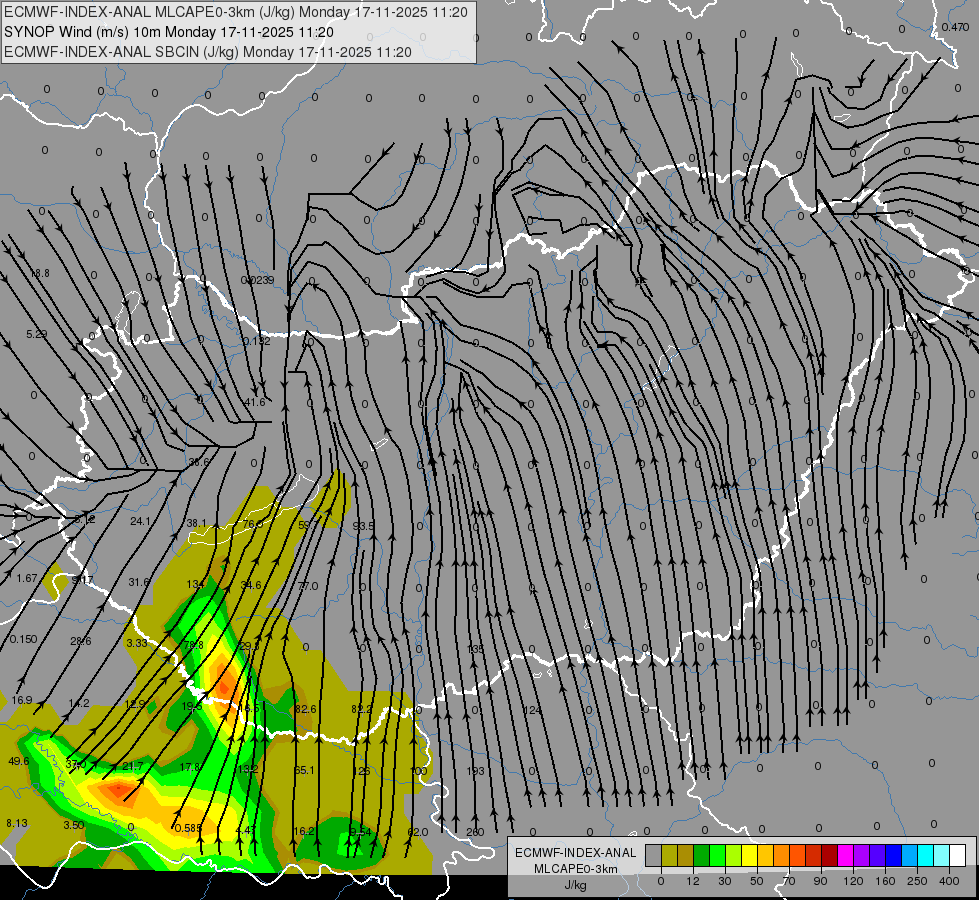Click the red-orange swatch after 70 tick
The image size is (979, 900).
click(x=798, y=855)
